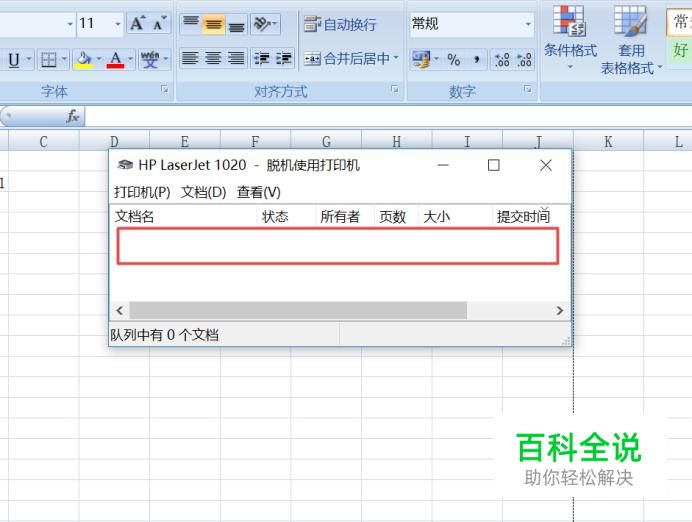Sort by 所有者 column header

click(345, 217)
